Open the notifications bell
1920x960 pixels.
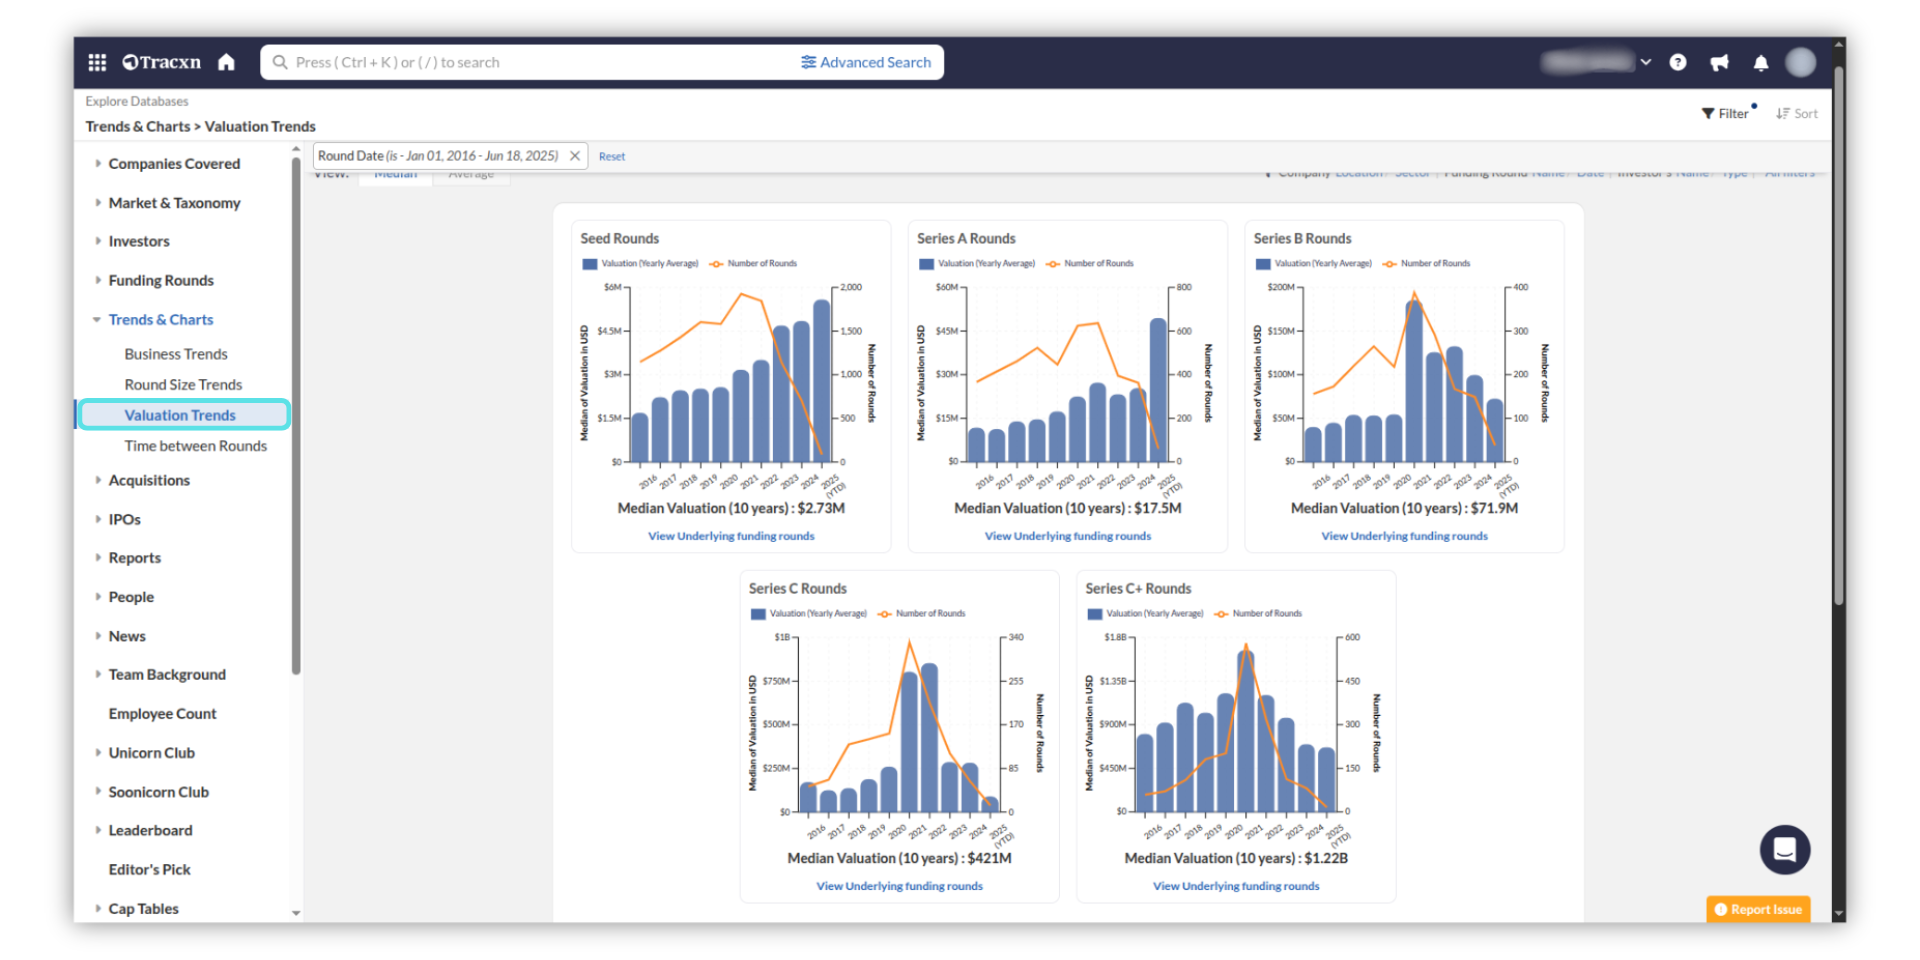[1760, 63]
